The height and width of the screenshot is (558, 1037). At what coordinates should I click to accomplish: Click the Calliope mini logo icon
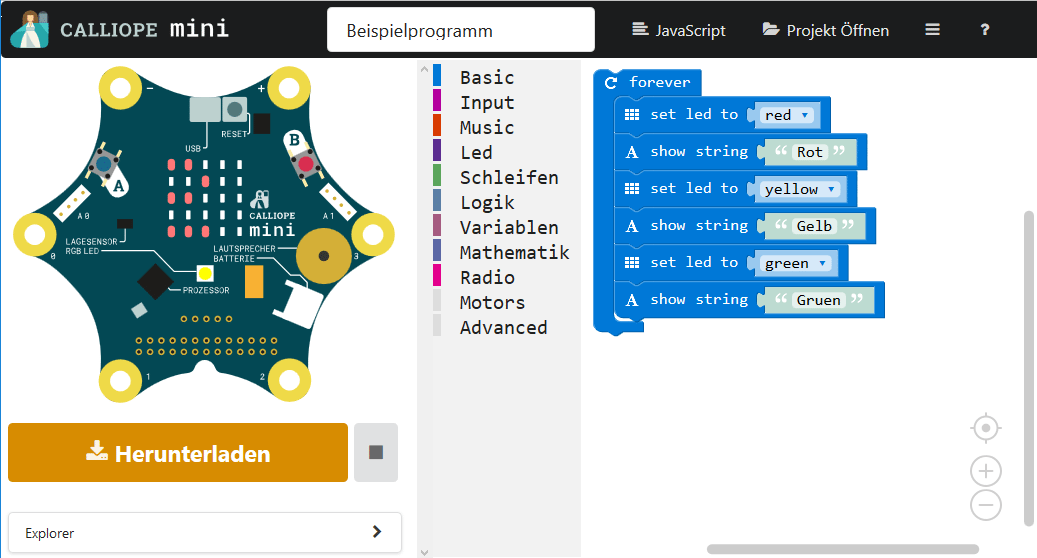tap(30, 29)
